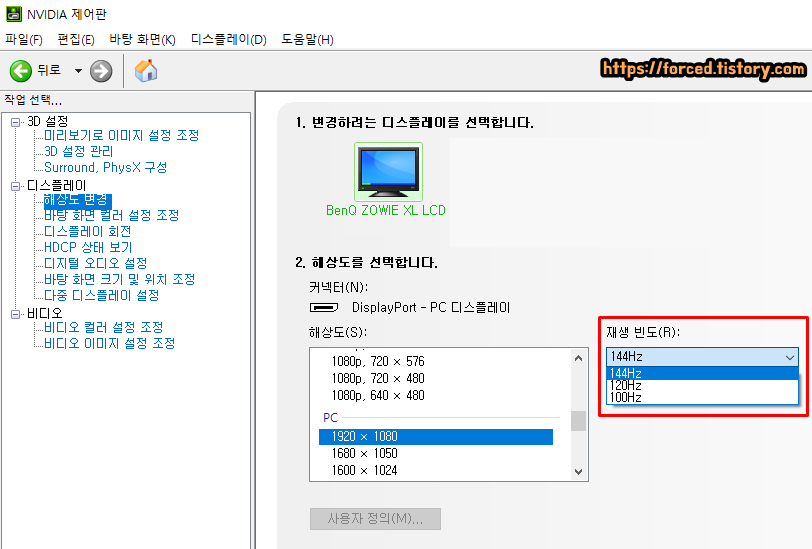
Task: Open 다중 디스플레이 설정 page
Action: [x=102, y=296]
